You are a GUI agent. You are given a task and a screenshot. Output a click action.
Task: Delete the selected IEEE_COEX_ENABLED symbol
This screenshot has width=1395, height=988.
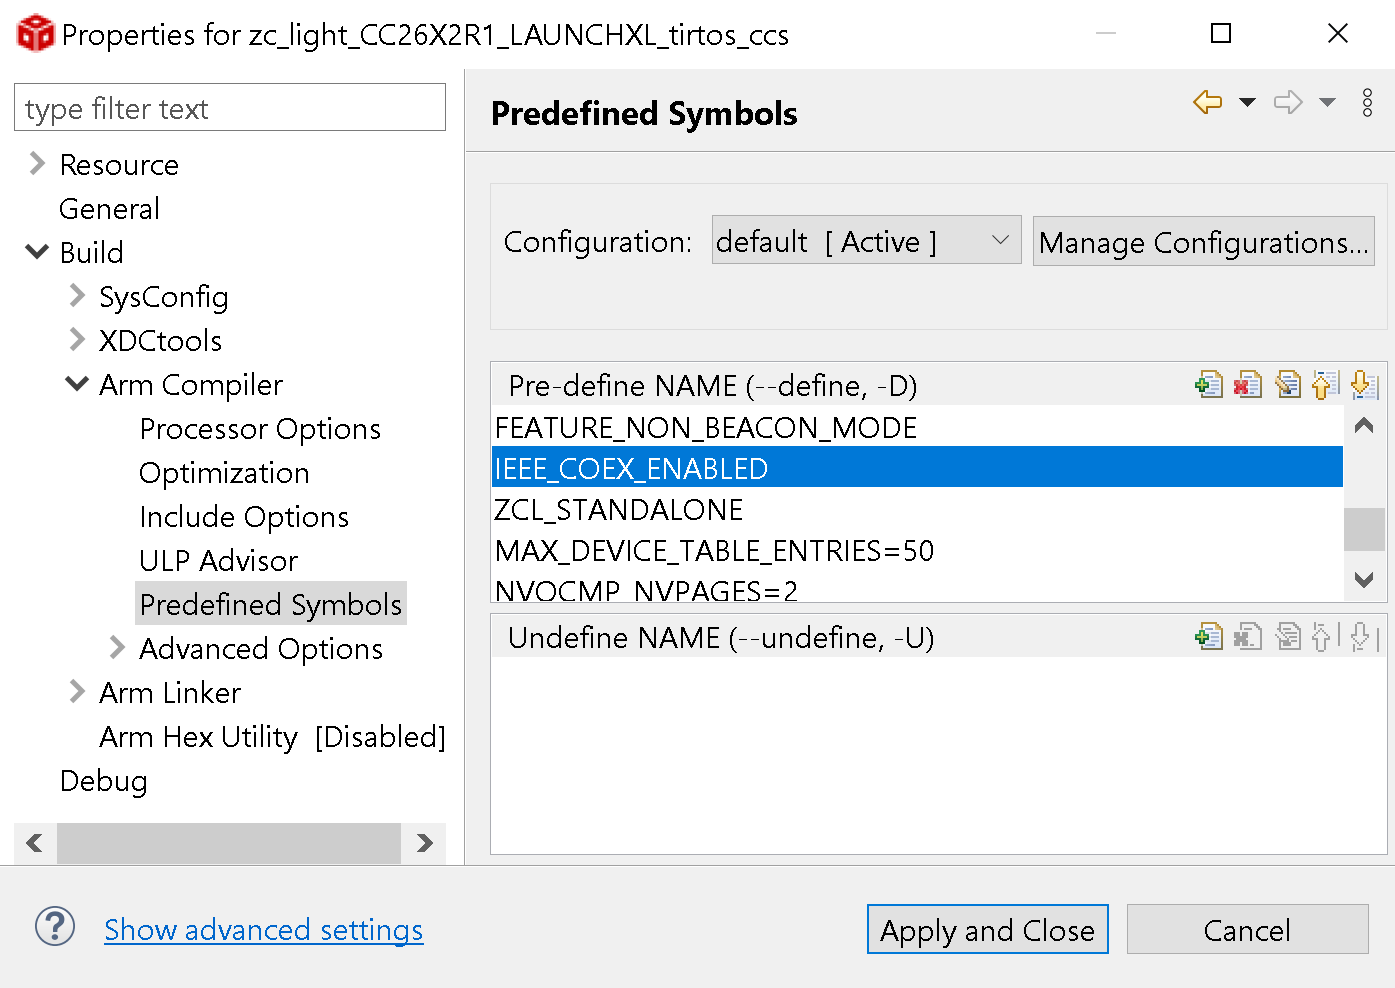(x=1248, y=384)
